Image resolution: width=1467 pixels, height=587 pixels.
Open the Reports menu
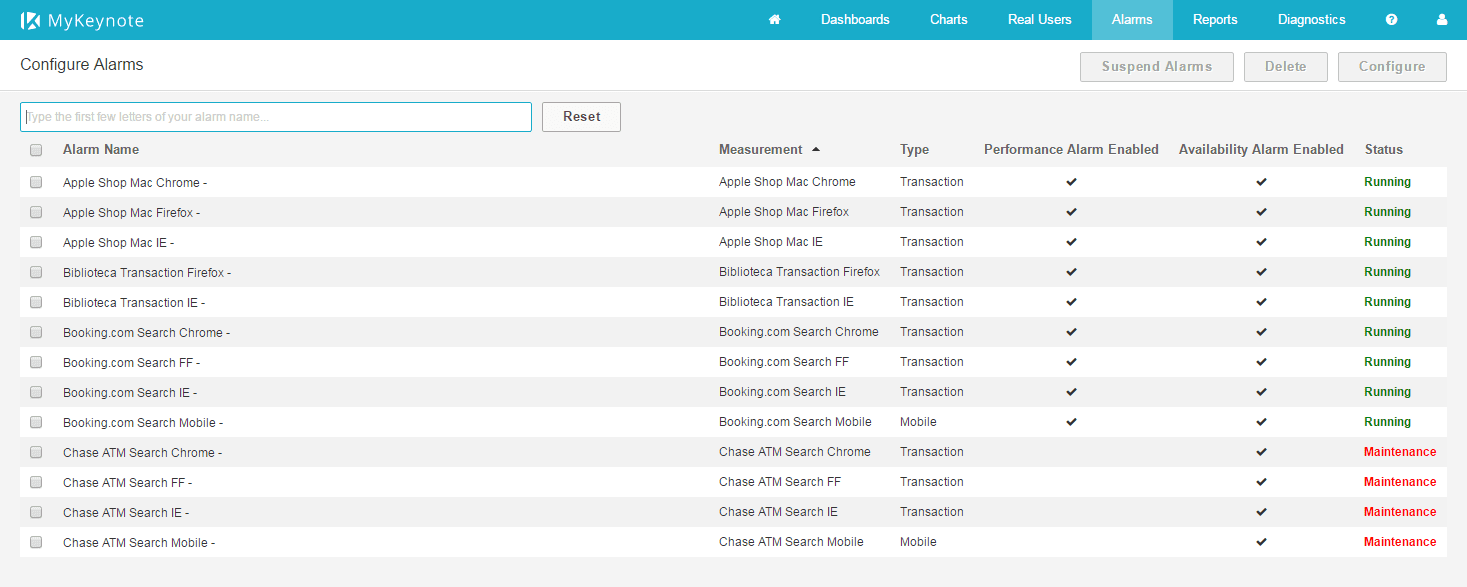pyautogui.click(x=1215, y=20)
